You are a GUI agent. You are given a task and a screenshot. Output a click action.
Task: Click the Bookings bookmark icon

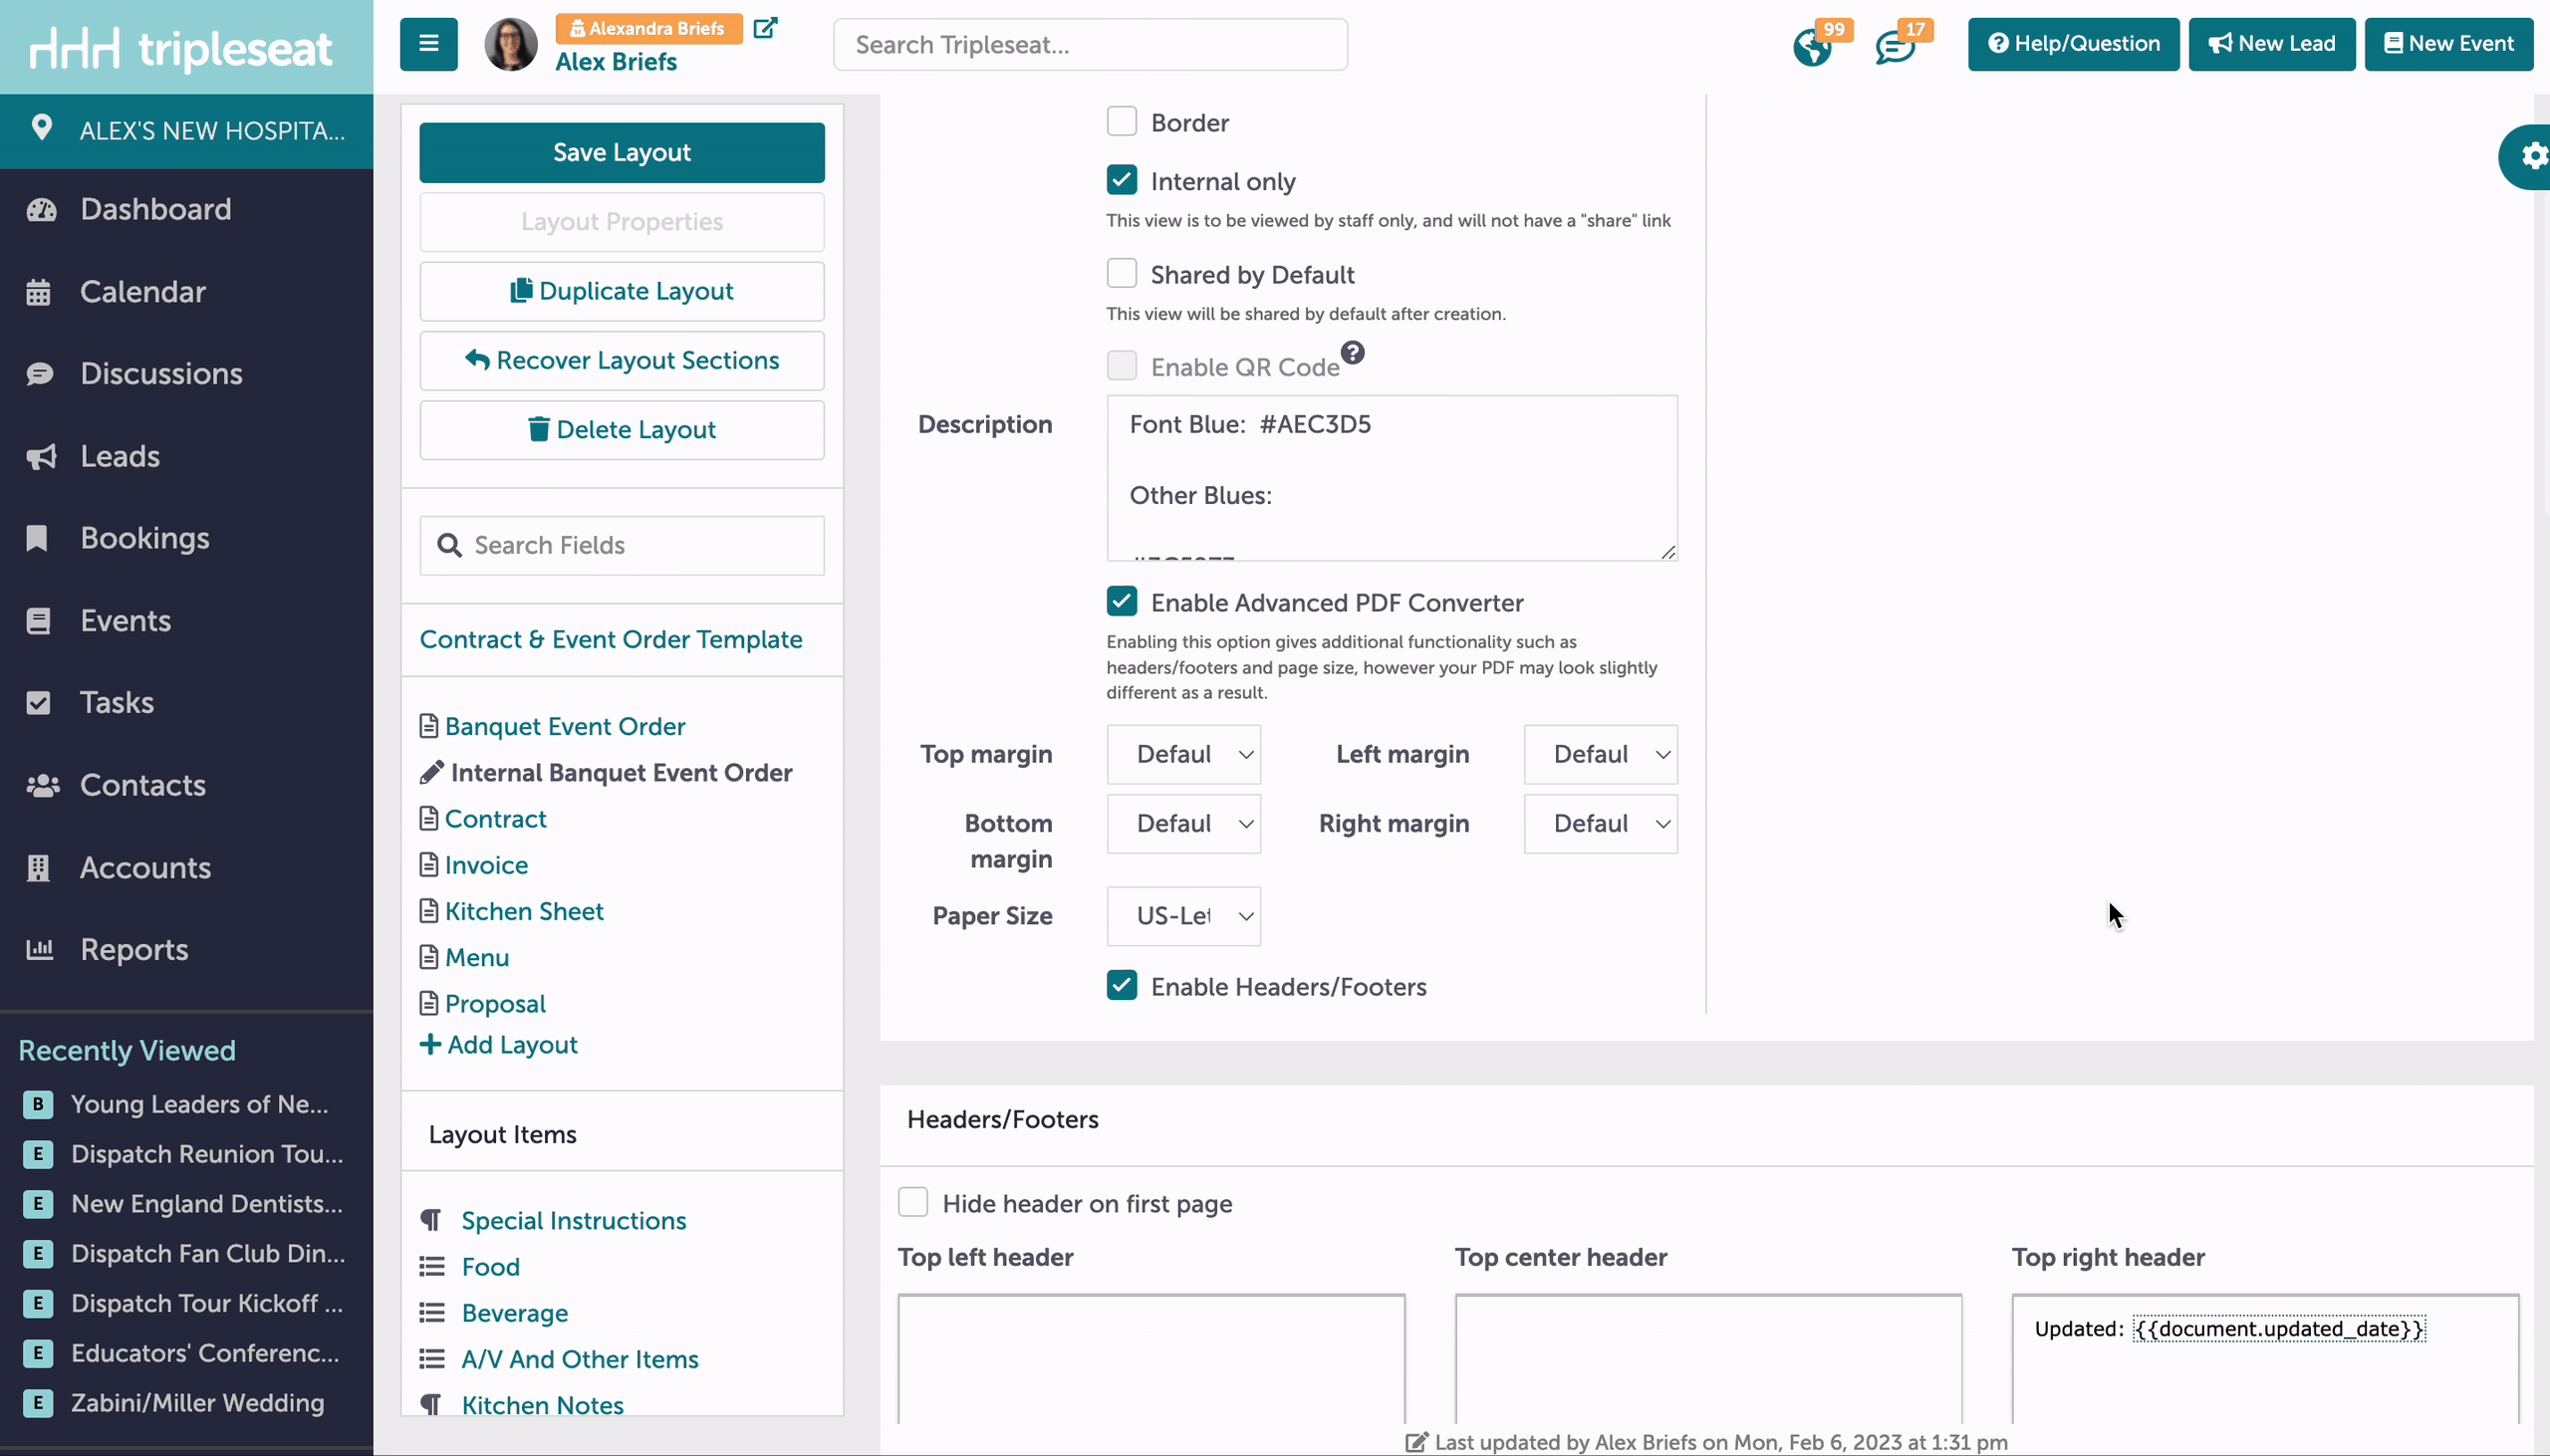(37, 538)
